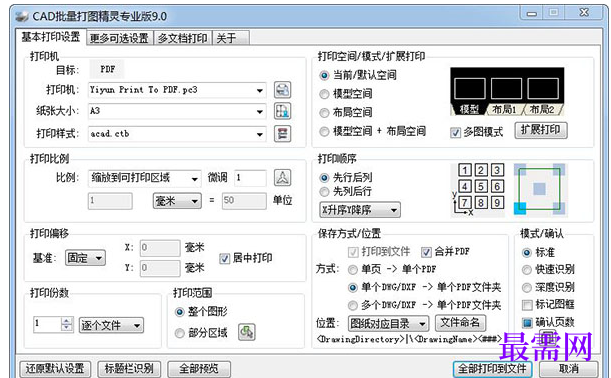
Task: Click the print copies number field
Action: pos(48,324)
